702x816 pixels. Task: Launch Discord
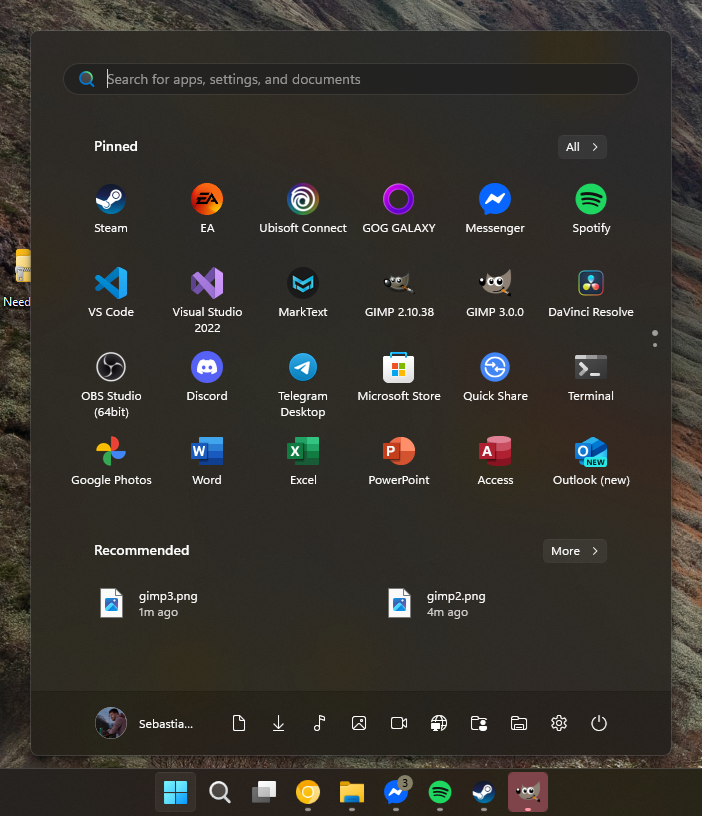click(207, 377)
